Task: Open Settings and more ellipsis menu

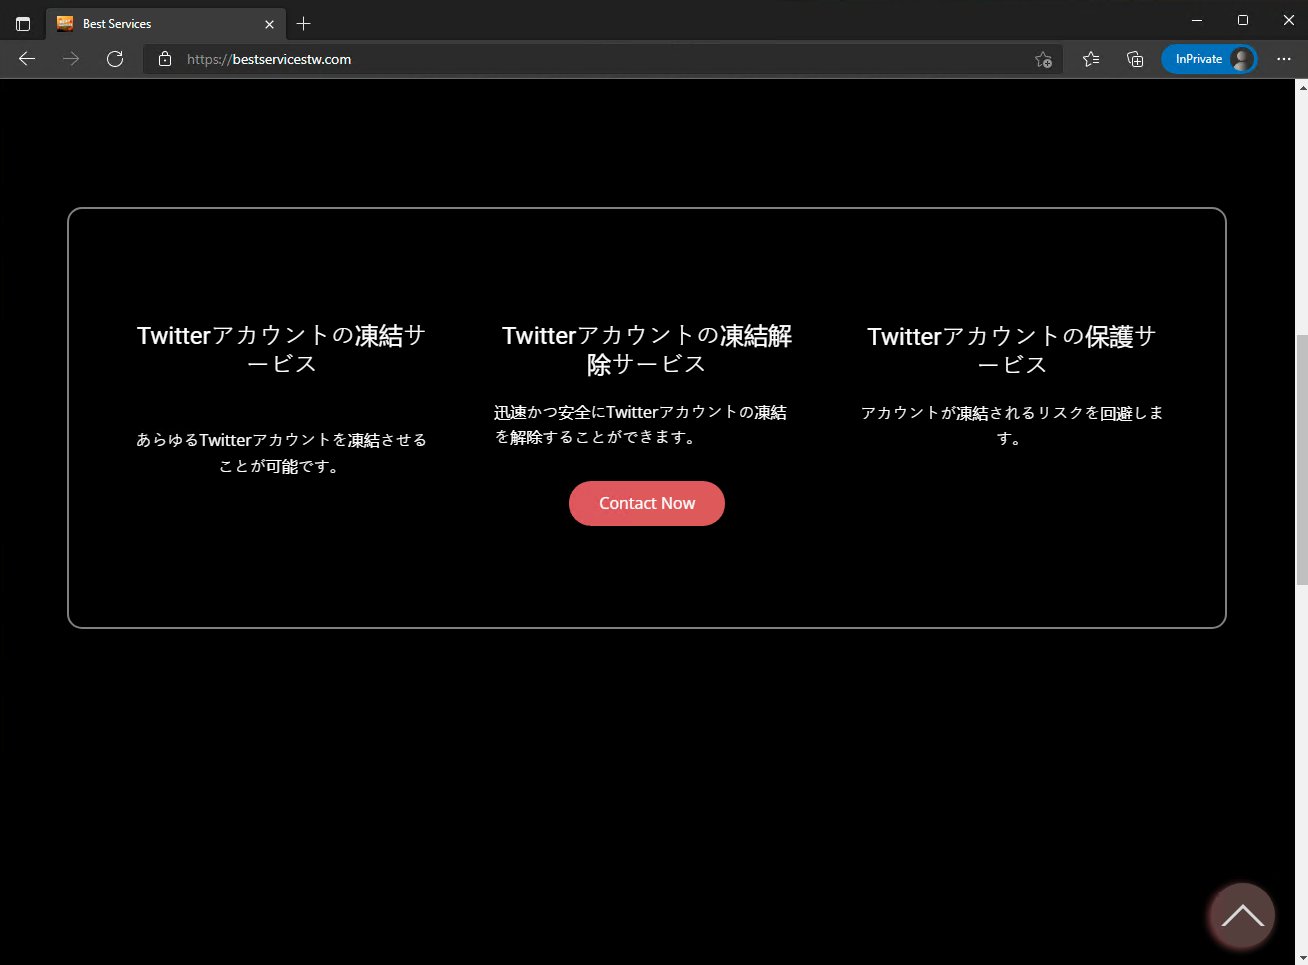Action: [1284, 59]
